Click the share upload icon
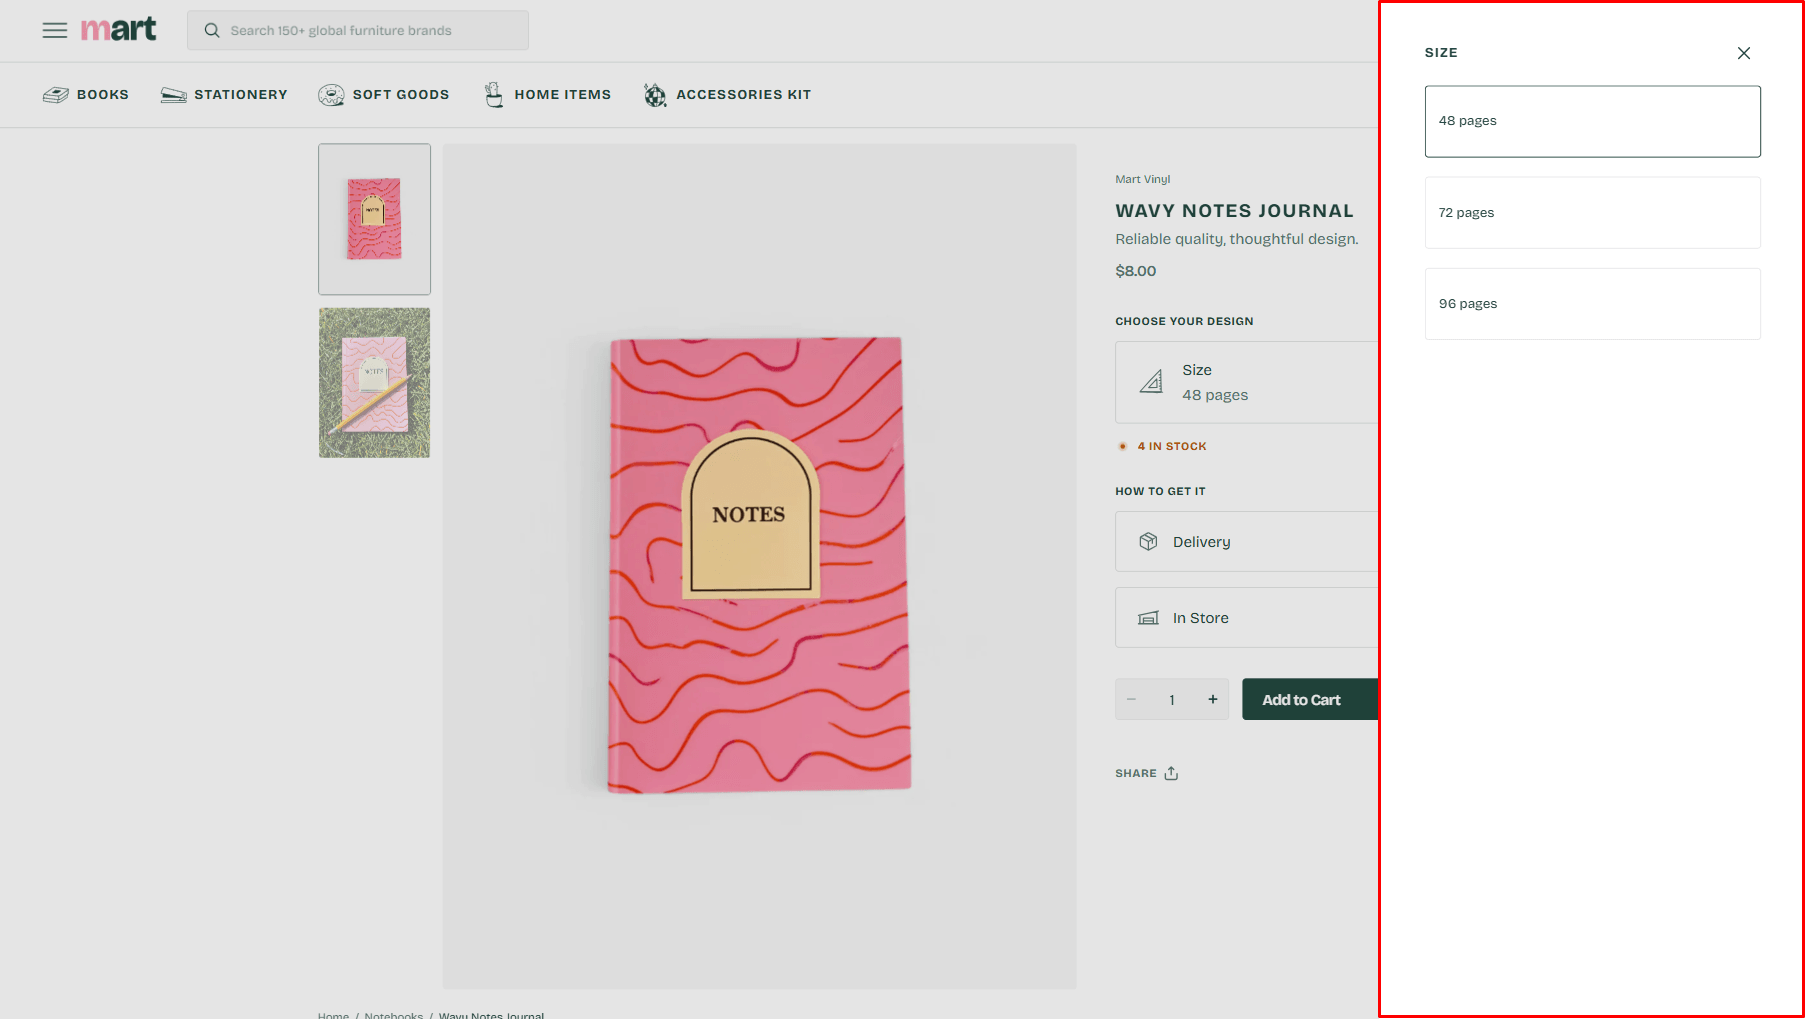The image size is (1806, 1019). pyautogui.click(x=1171, y=773)
